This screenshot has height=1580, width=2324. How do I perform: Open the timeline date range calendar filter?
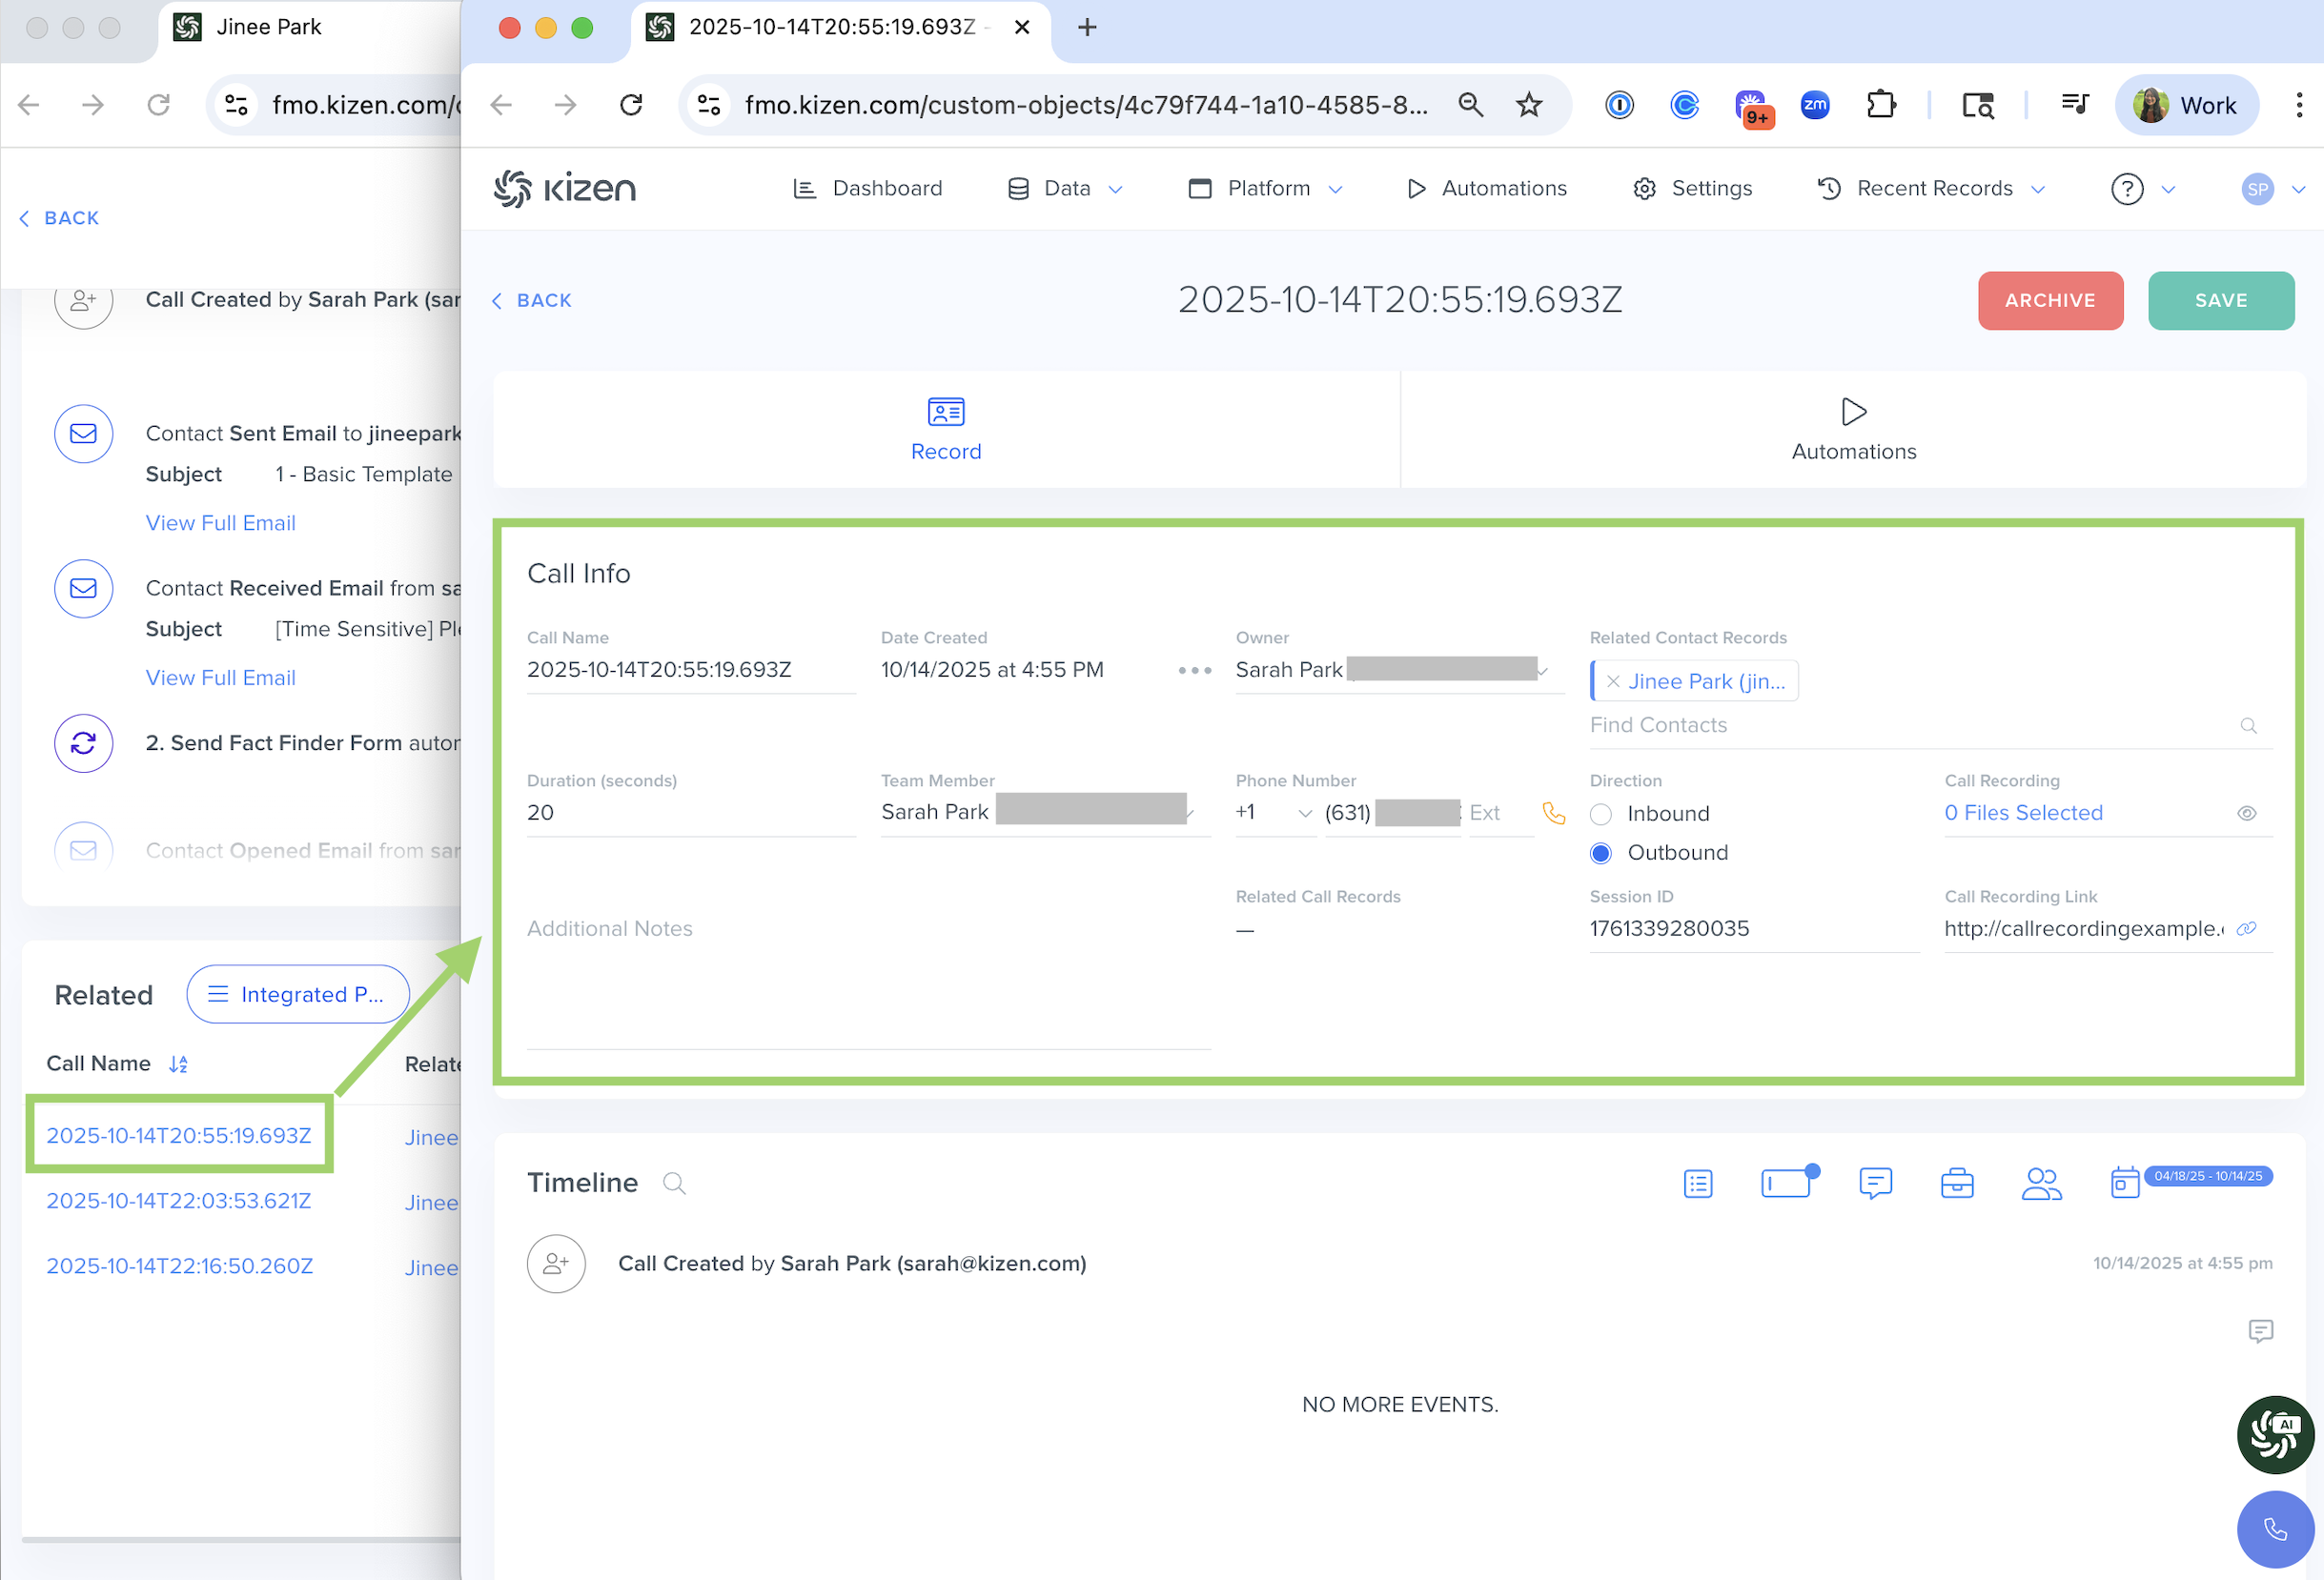coord(2124,1183)
